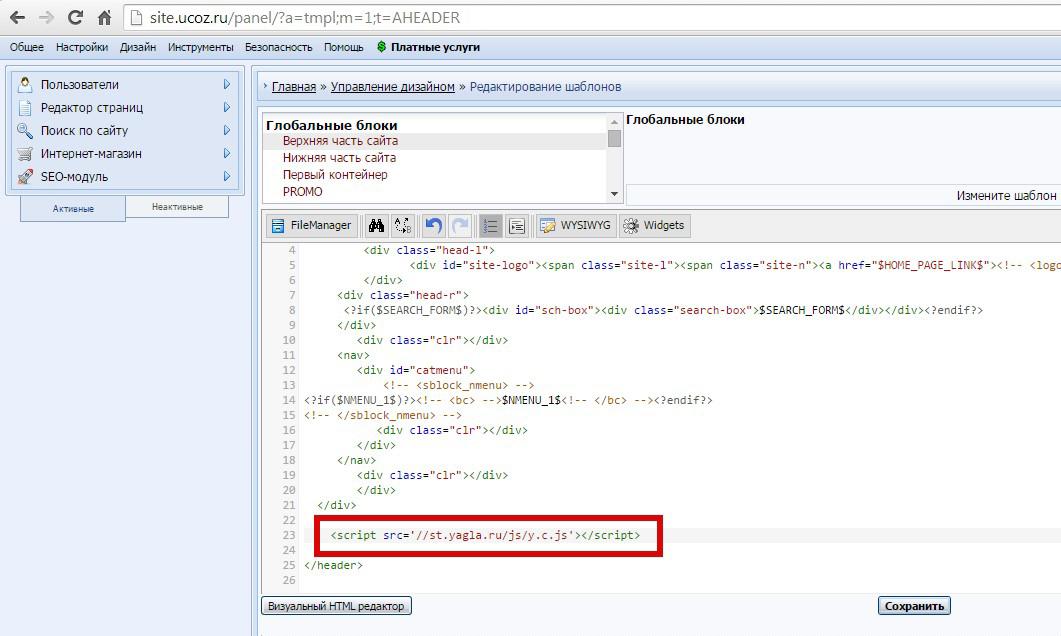1061x636 pixels.
Task: Open the Общее menu
Action: pos(26,47)
